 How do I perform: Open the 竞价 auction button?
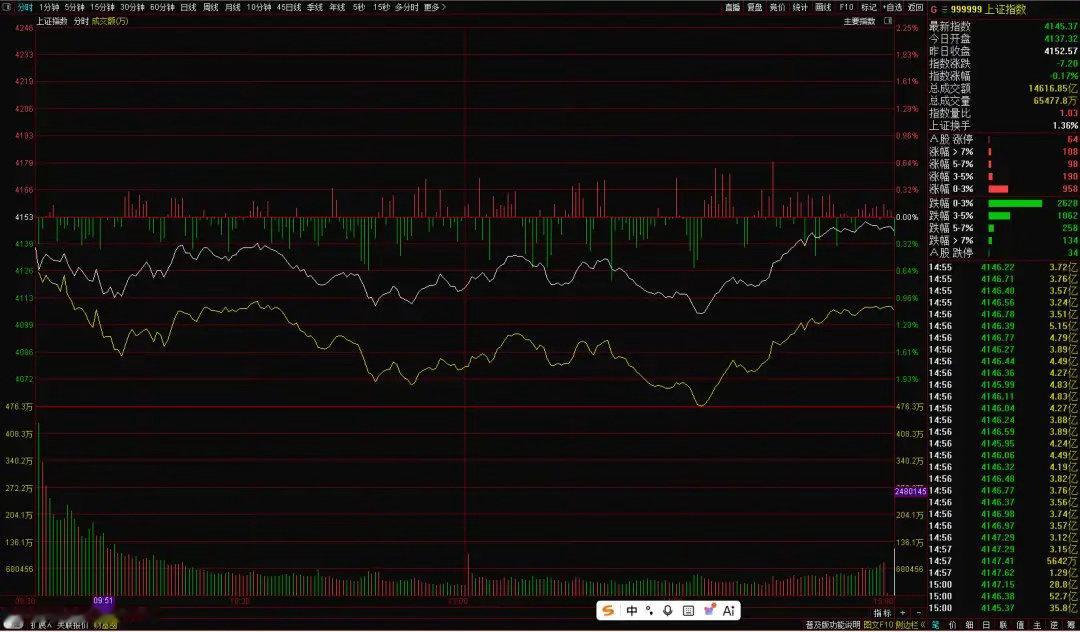[777, 7]
